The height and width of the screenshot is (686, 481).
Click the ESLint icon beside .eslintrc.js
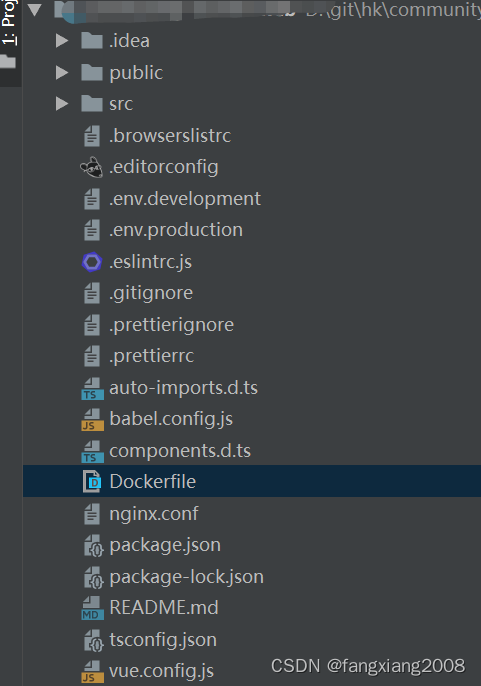(92, 262)
